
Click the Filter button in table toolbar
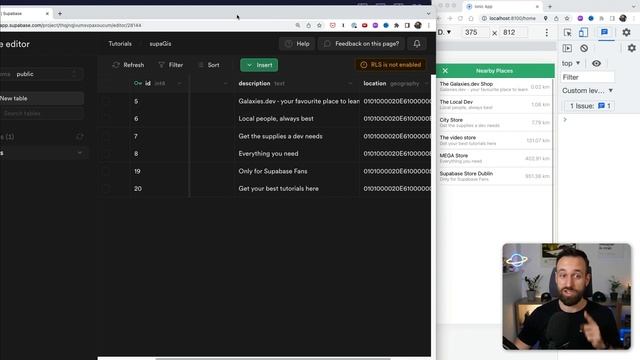171,65
